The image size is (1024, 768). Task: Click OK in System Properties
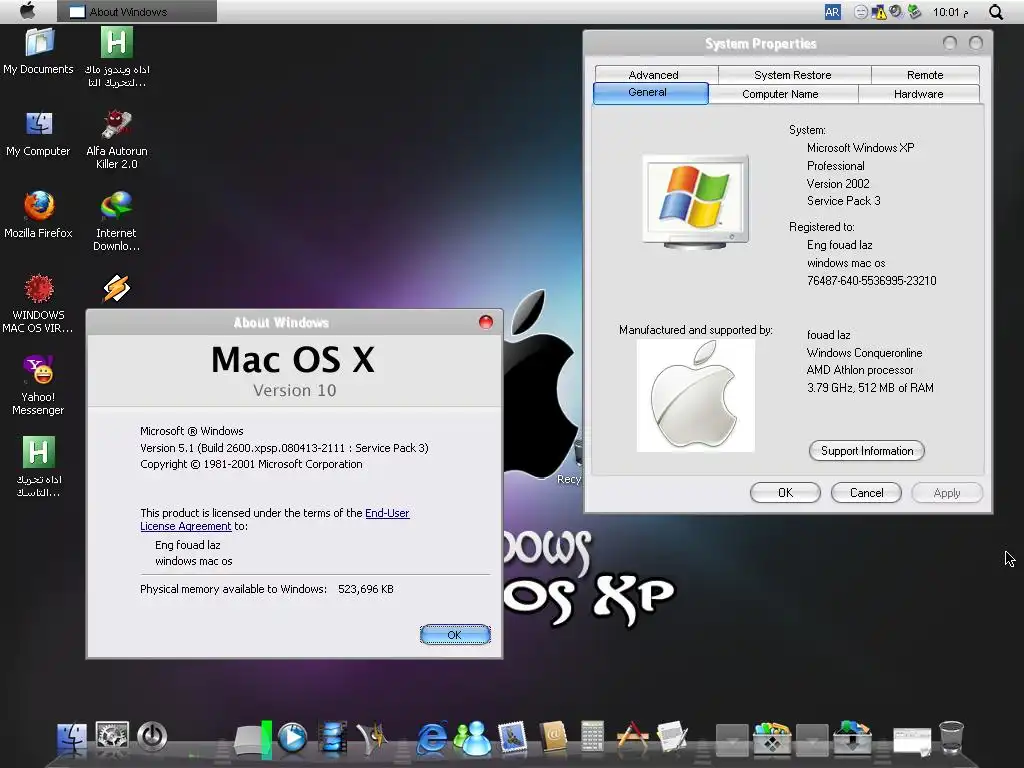pos(785,492)
